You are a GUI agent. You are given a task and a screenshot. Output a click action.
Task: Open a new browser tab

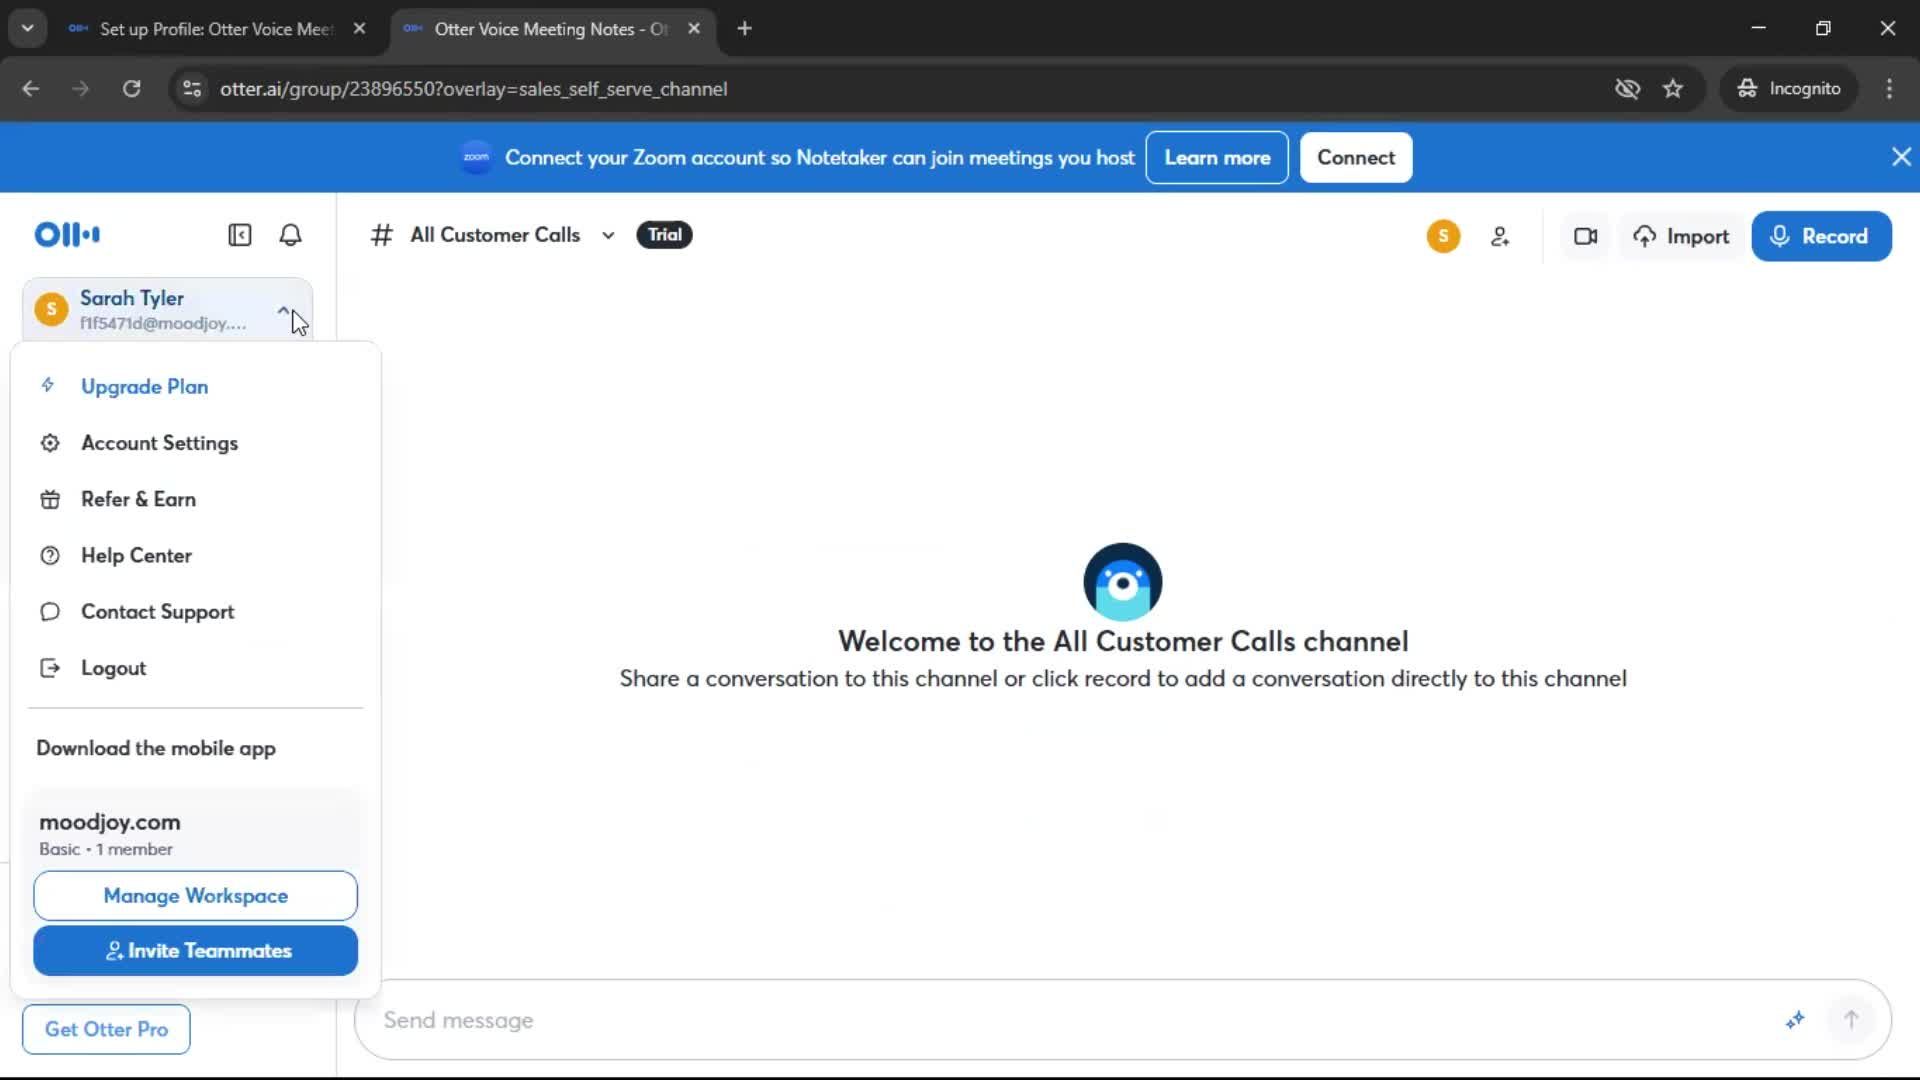click(744, 29)
